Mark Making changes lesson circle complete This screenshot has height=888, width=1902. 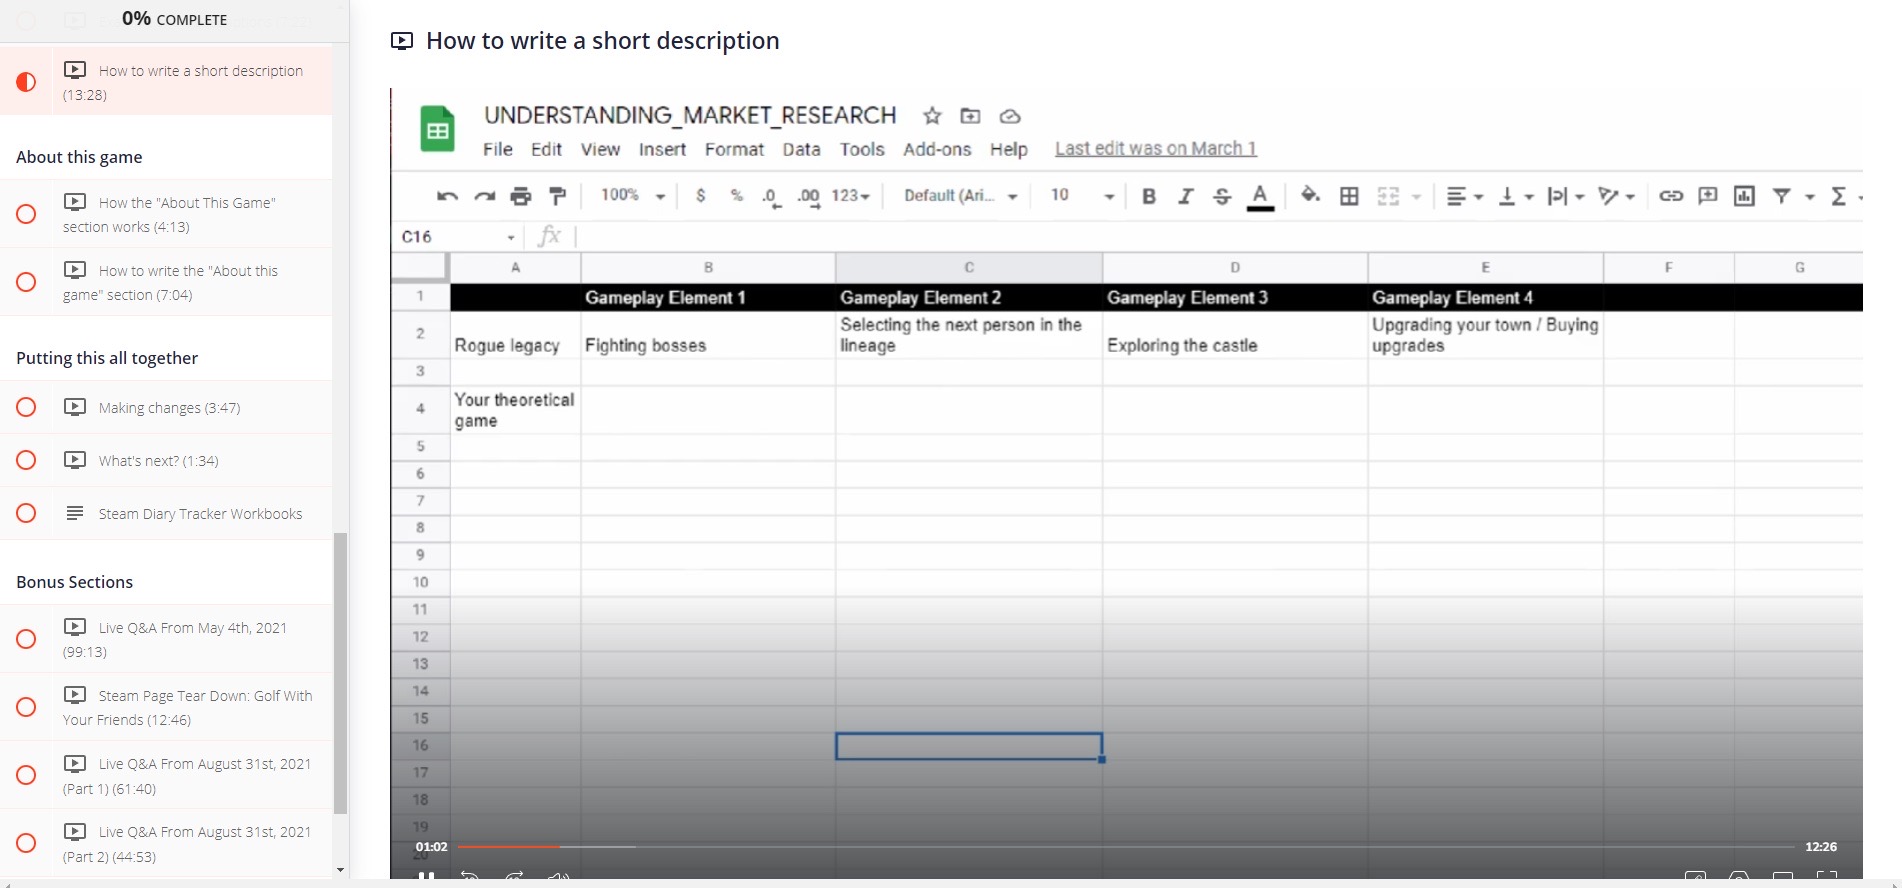click(27, 407)
